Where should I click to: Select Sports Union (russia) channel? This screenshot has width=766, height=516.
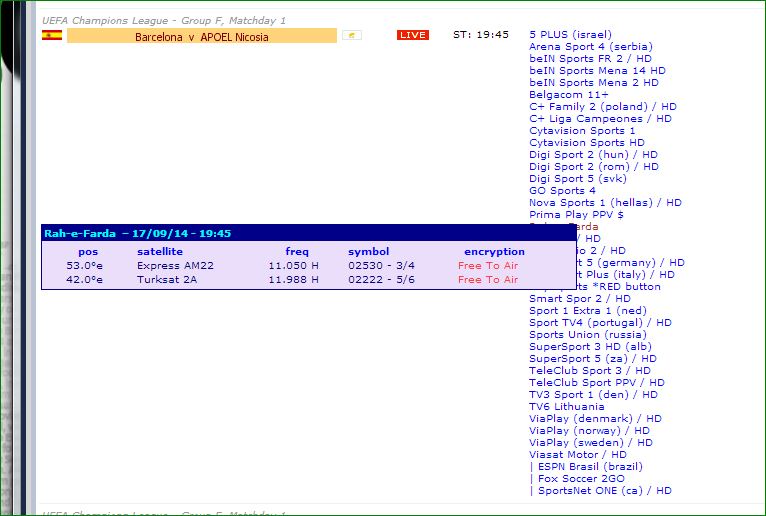tap(588, 335)
